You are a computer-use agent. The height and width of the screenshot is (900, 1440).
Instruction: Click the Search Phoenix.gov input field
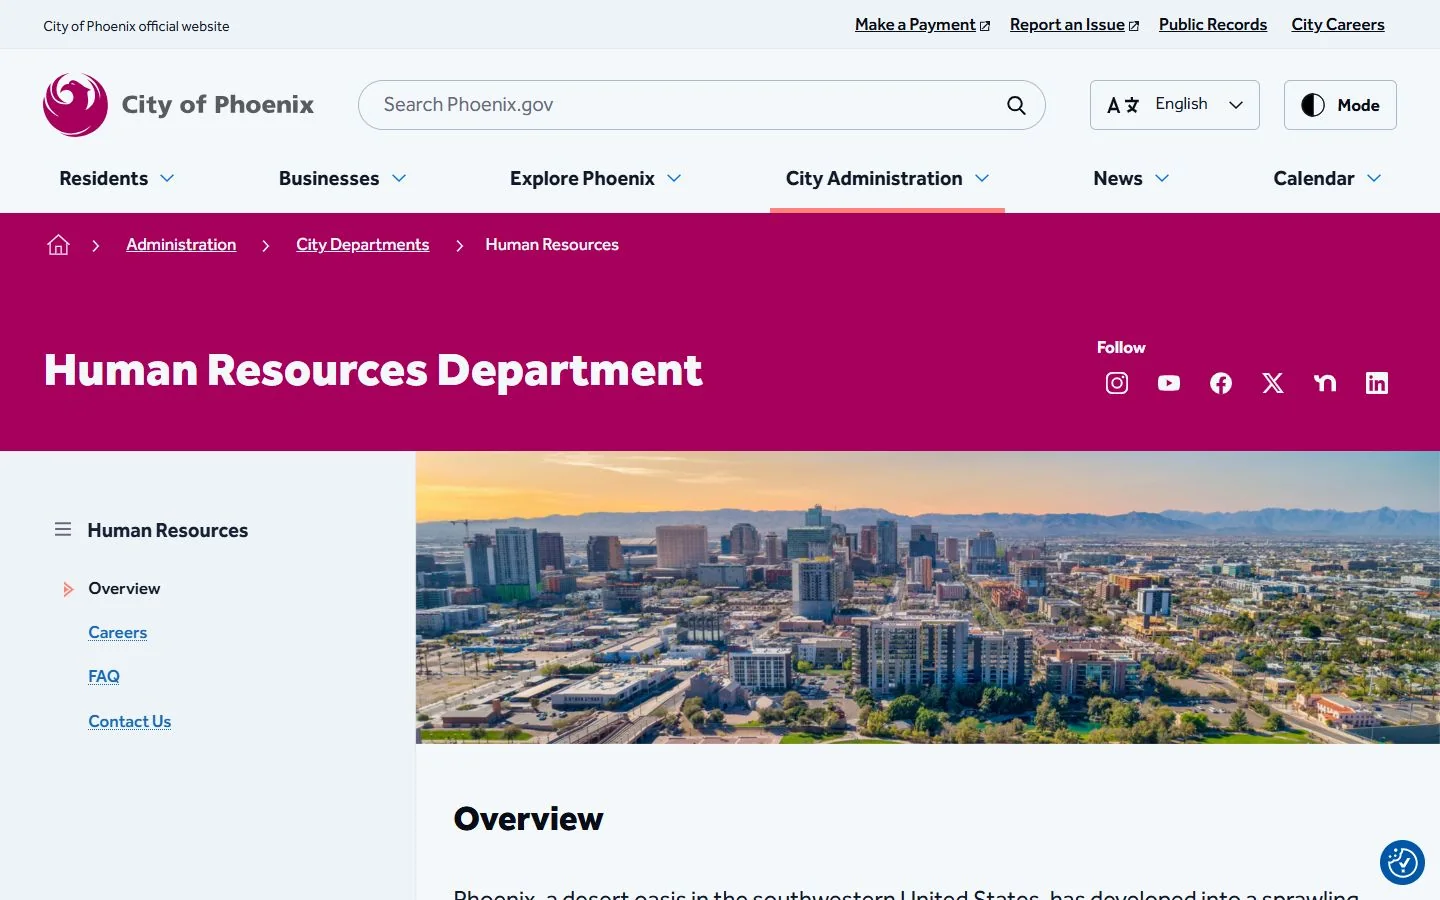coord(702,105)
